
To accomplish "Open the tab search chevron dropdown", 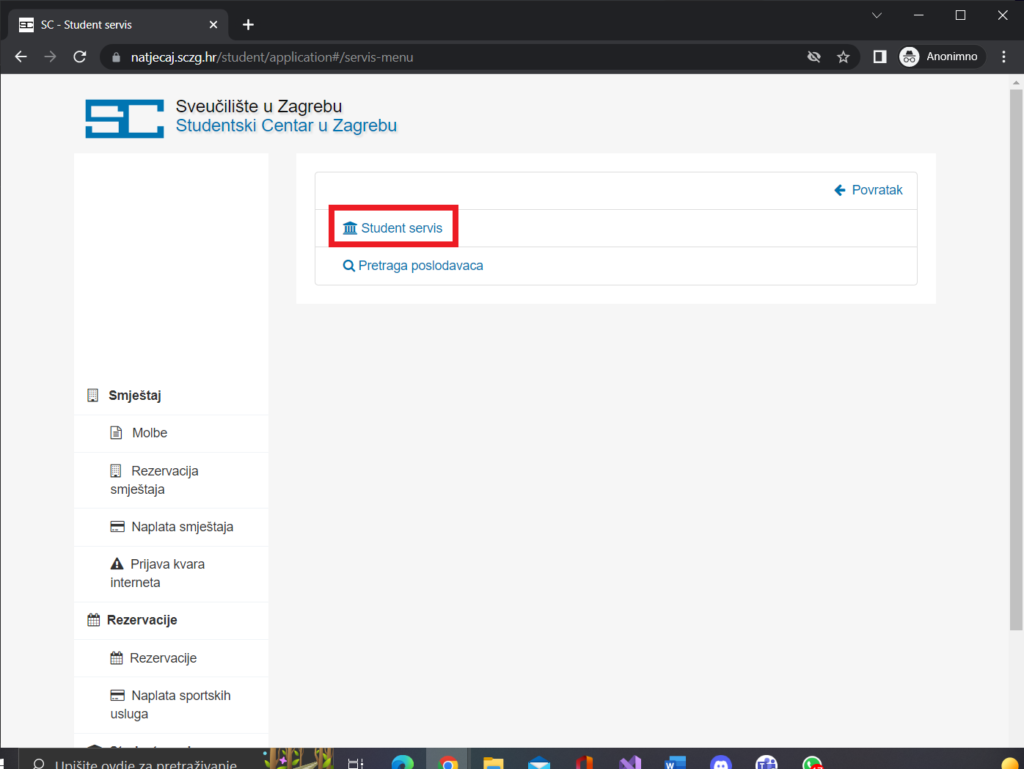I will pyautogui.click(x=877, y=15).
